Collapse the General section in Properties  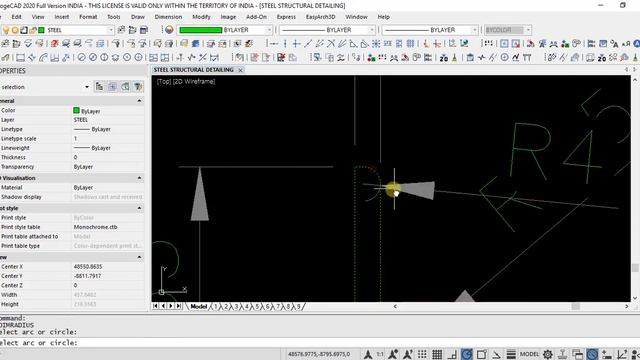coord(139,101)
